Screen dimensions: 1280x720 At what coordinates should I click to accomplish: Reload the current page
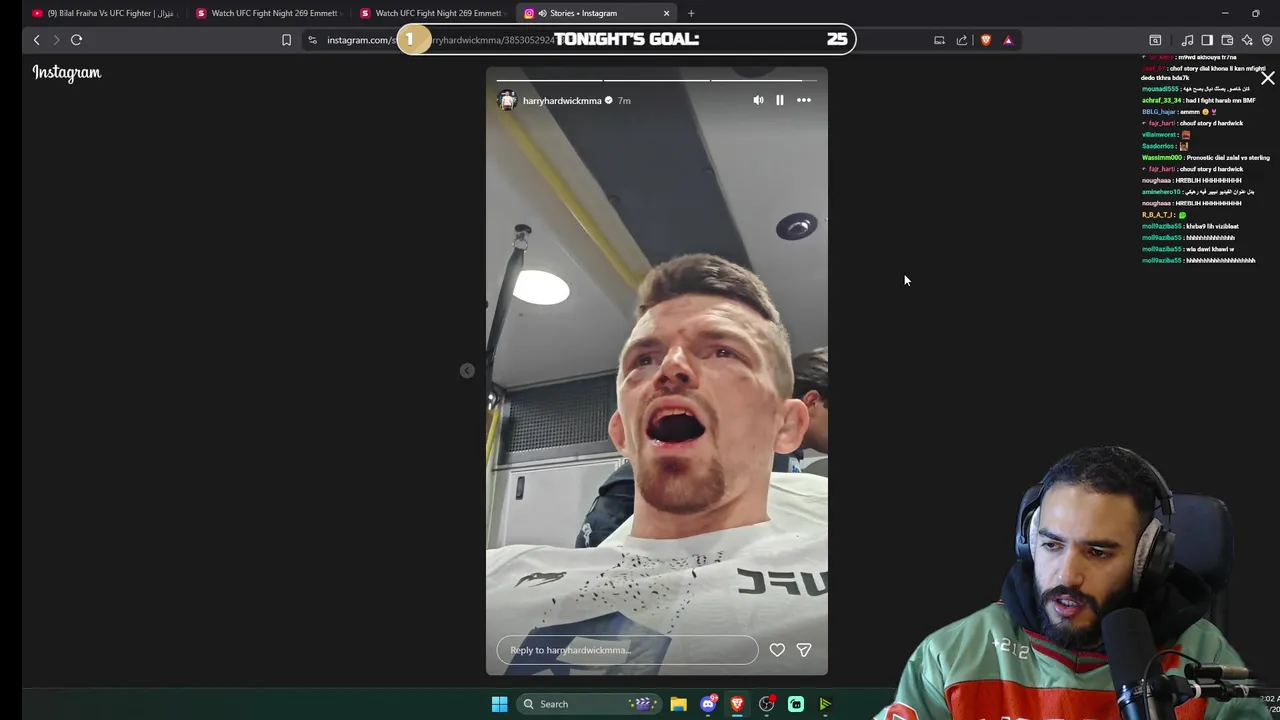point(76,40)
